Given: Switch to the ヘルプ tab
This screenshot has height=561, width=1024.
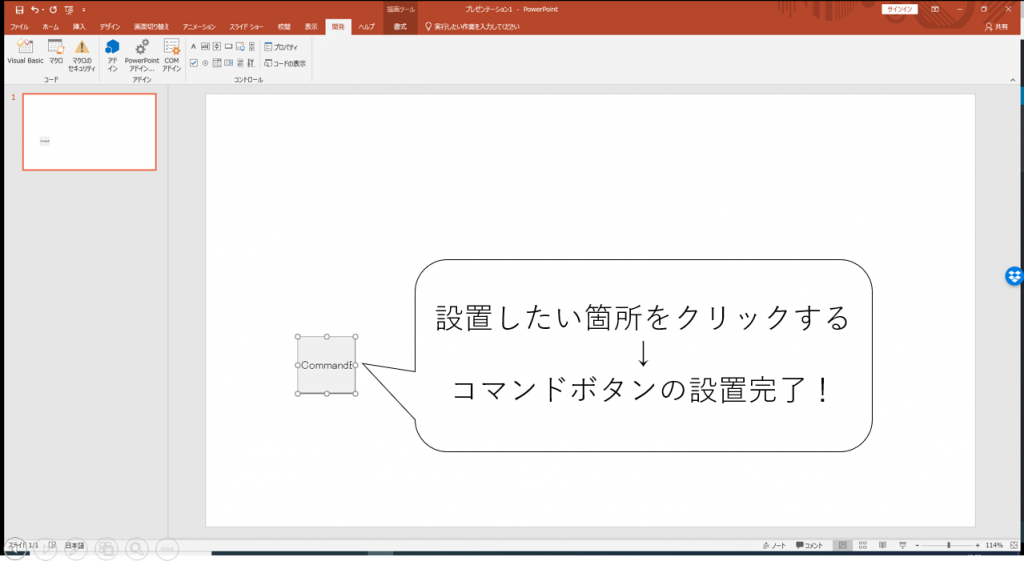Looking at the screenshot, I should coord(366,27).
